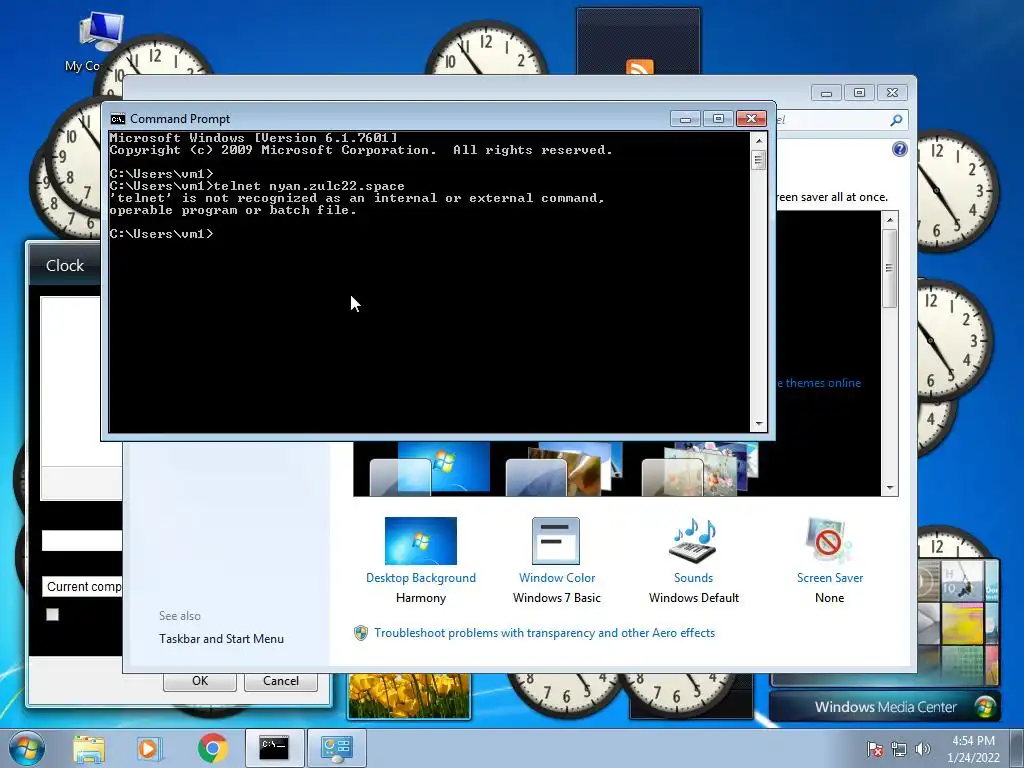Click the yellow tulips slideshow gadget

click(409, 696)
